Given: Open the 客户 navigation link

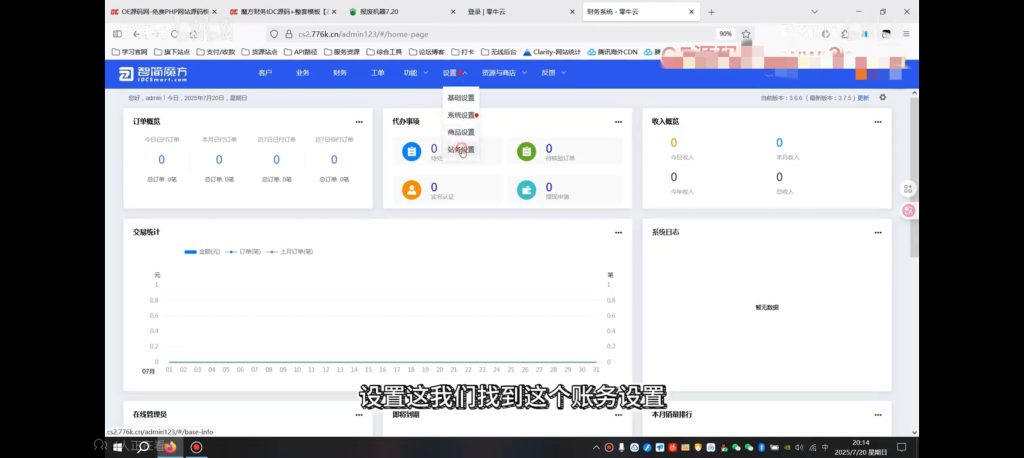Looking at the screenshot, I should click(265, 73).
